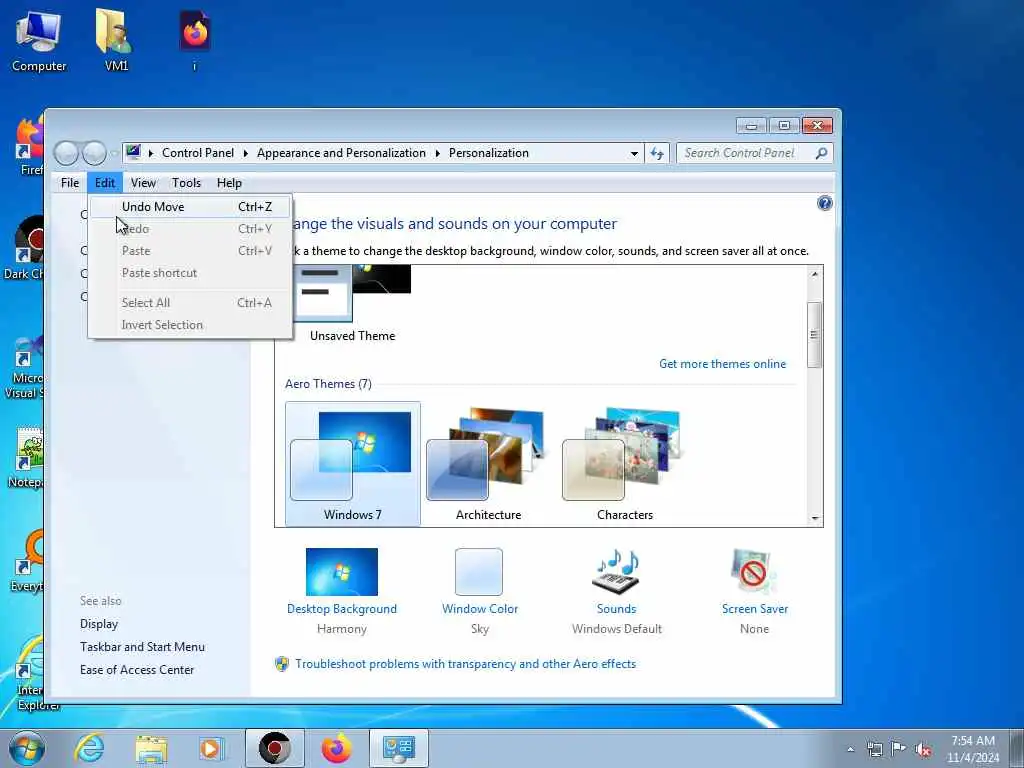This screenshot has height=768, width=1024.
Task: Click the muted volume tray icon
Action: [922, 749]
